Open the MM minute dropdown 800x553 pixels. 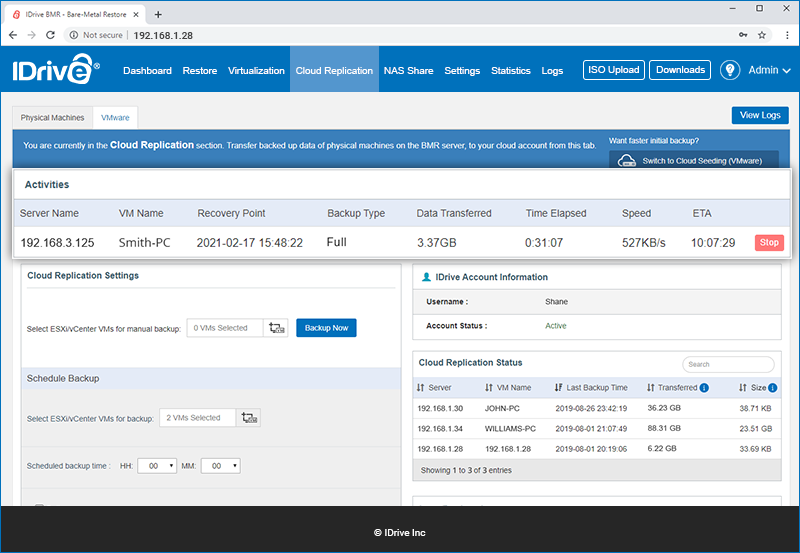pos(220,466)
